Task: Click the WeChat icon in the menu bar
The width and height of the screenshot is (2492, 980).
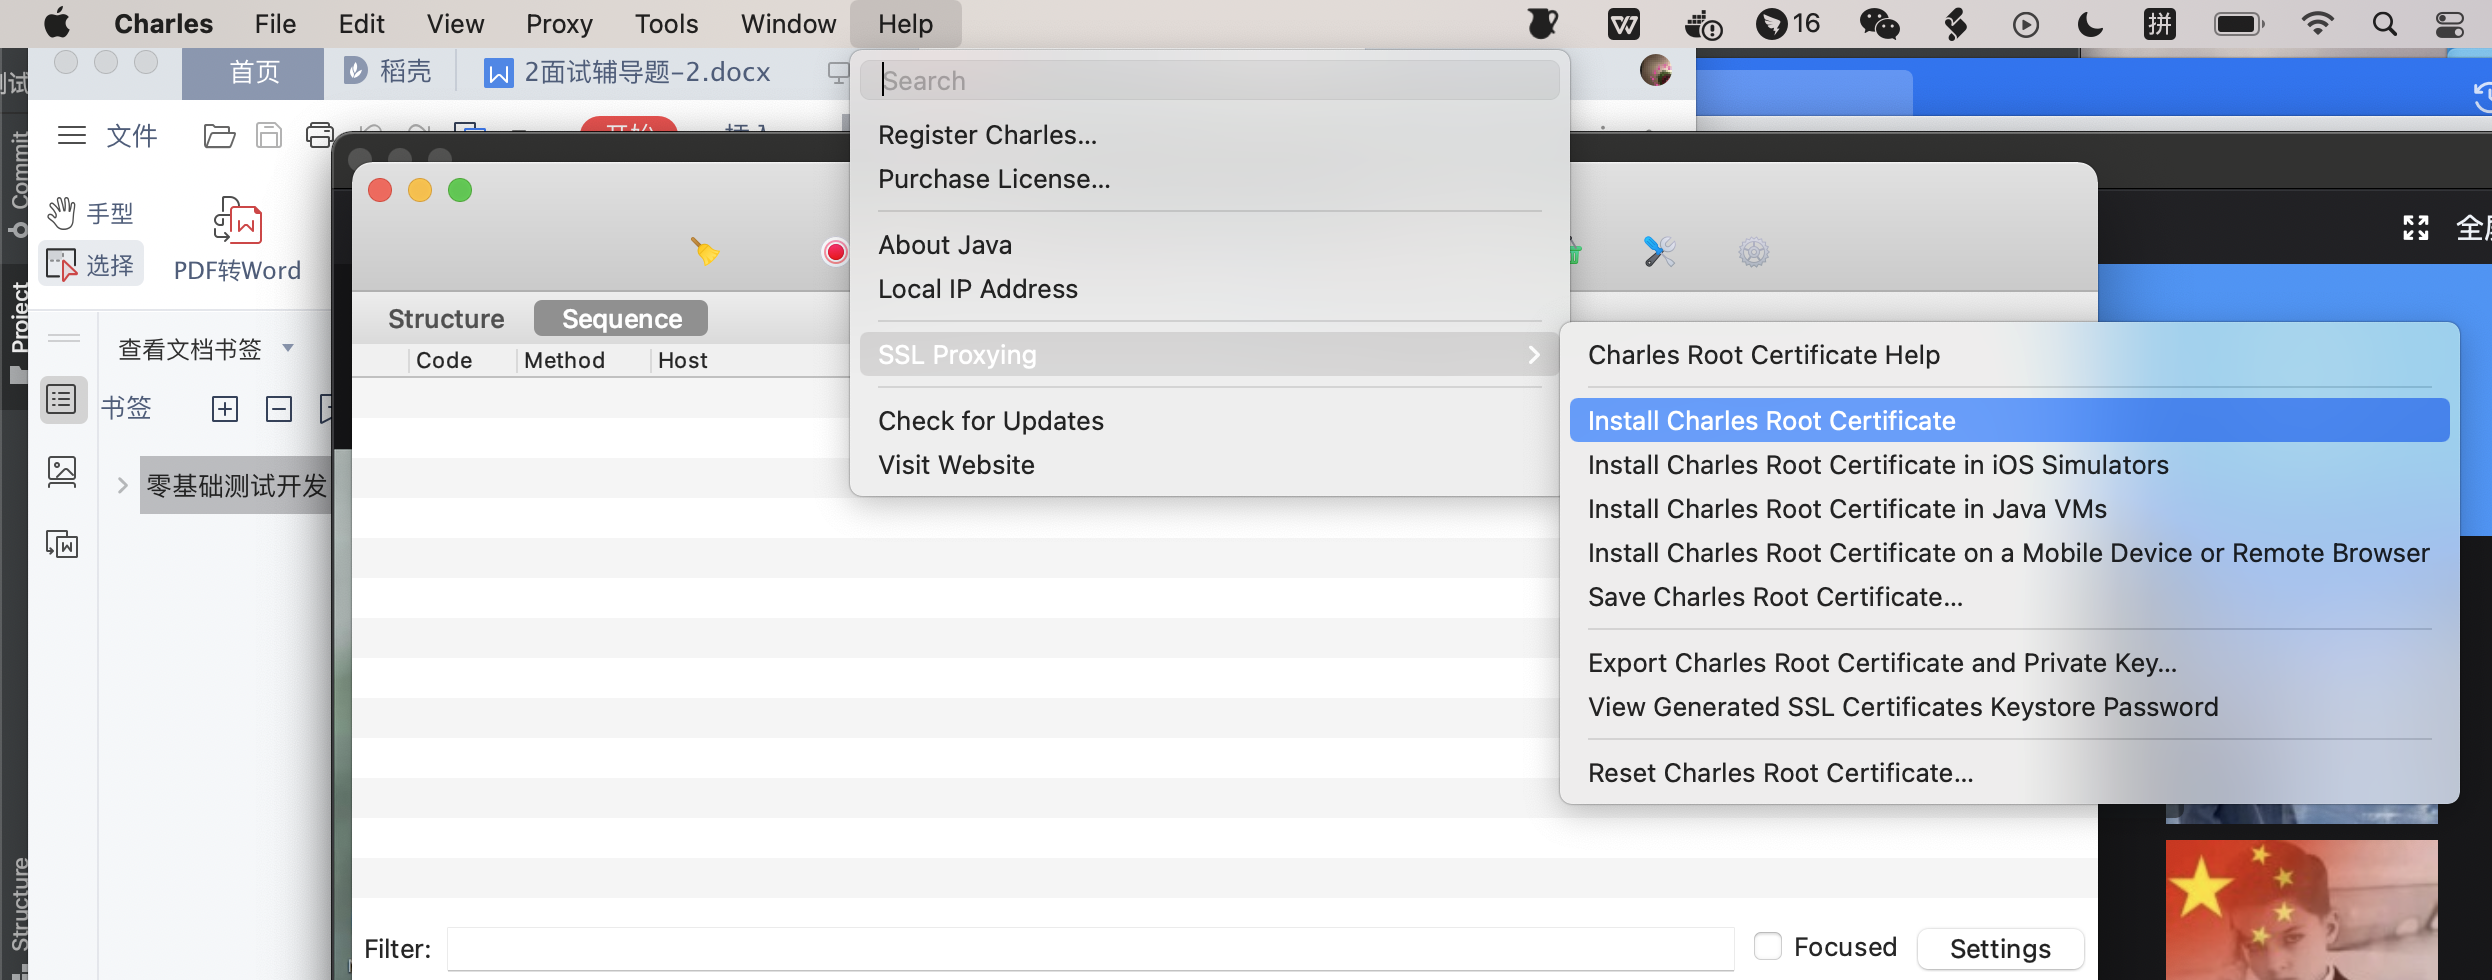Action: pos(1879,24)
